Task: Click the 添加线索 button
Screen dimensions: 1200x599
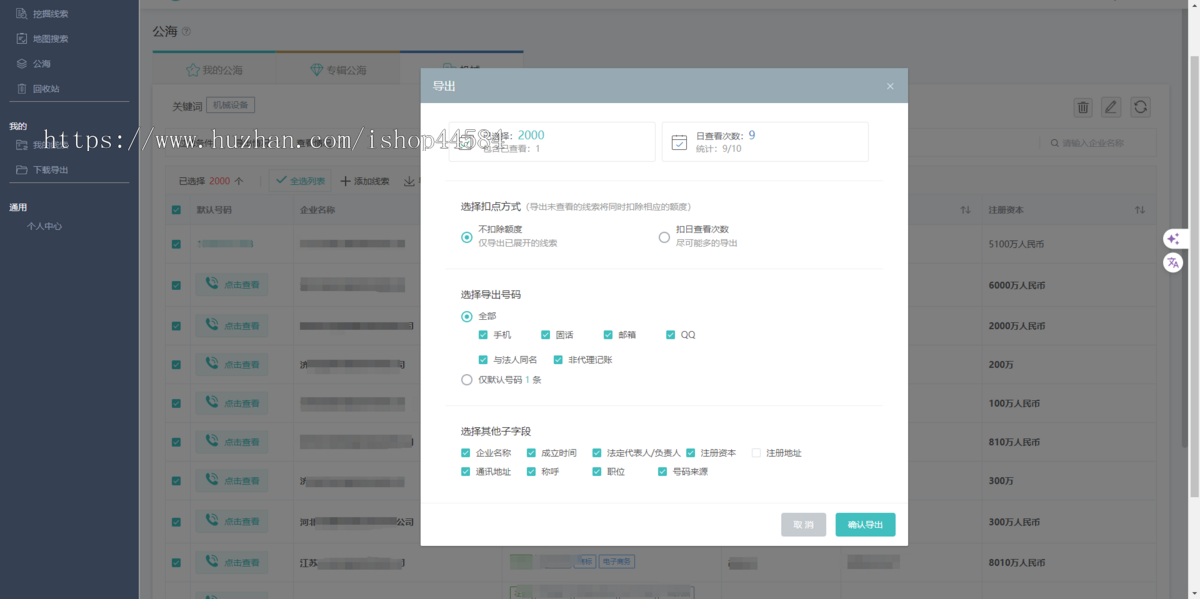Action: [365, 181]
